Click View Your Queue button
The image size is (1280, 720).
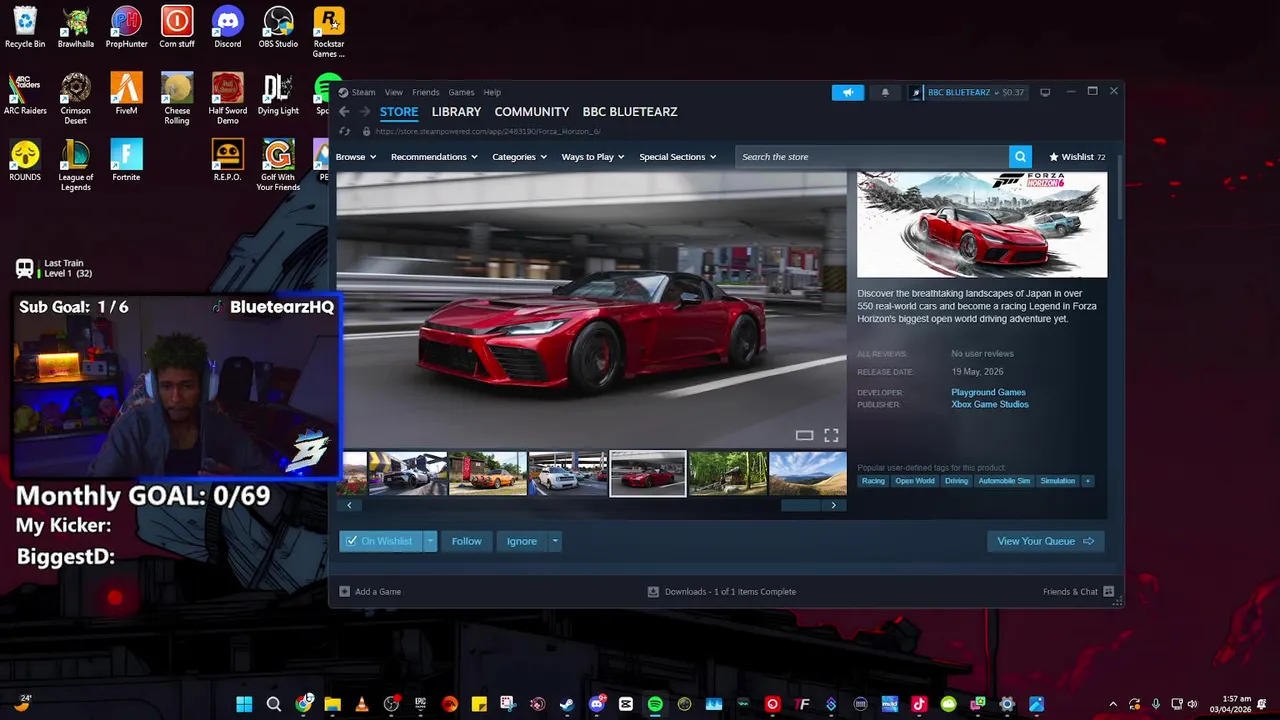(1045, 541)
